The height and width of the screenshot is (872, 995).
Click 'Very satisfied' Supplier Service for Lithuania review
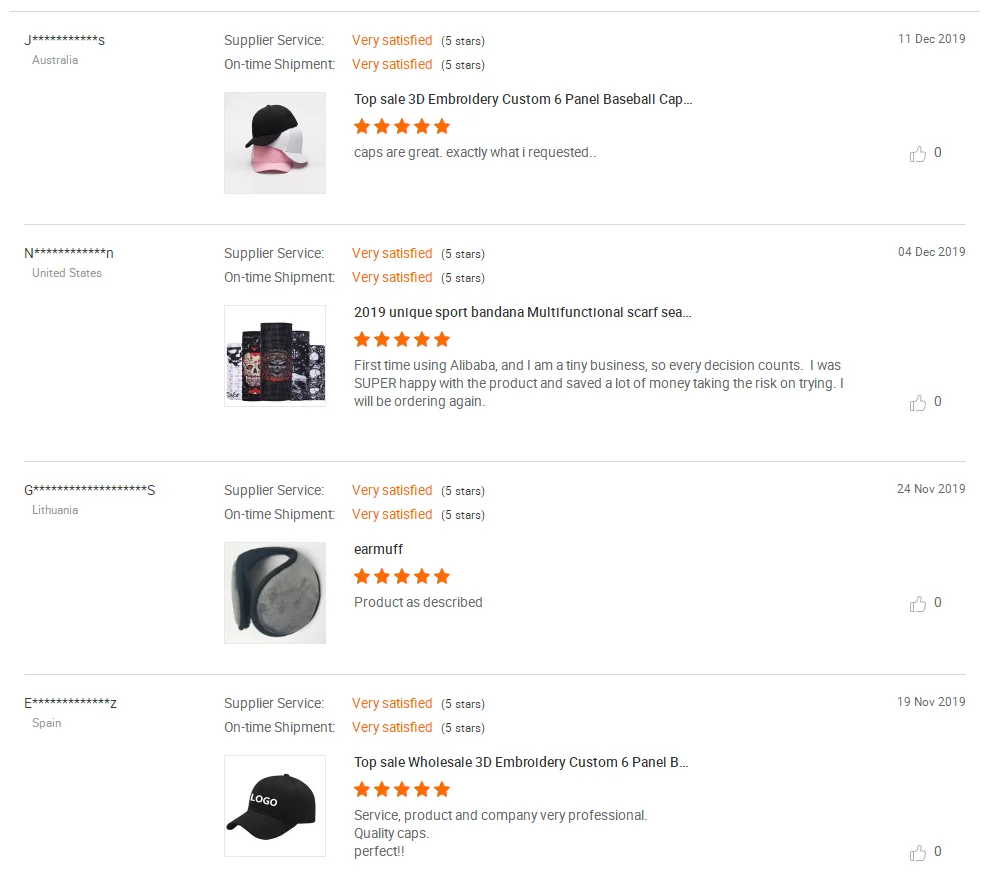392,491
